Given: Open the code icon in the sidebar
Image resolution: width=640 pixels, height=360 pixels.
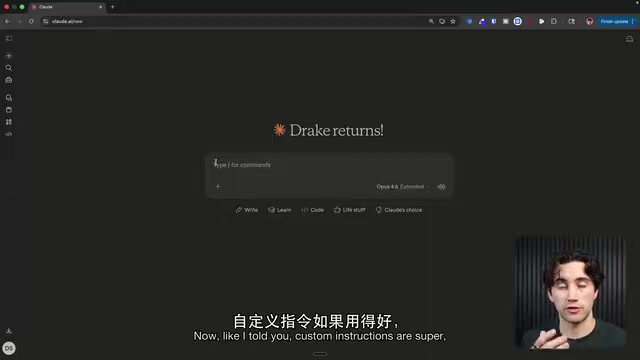Looking at the screenshot, I should click(9, 134).
